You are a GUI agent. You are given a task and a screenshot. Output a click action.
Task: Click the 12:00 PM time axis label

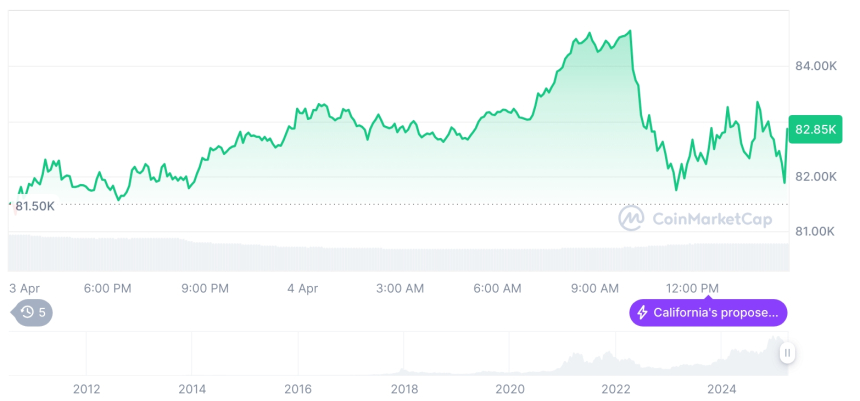pos(694,288)
